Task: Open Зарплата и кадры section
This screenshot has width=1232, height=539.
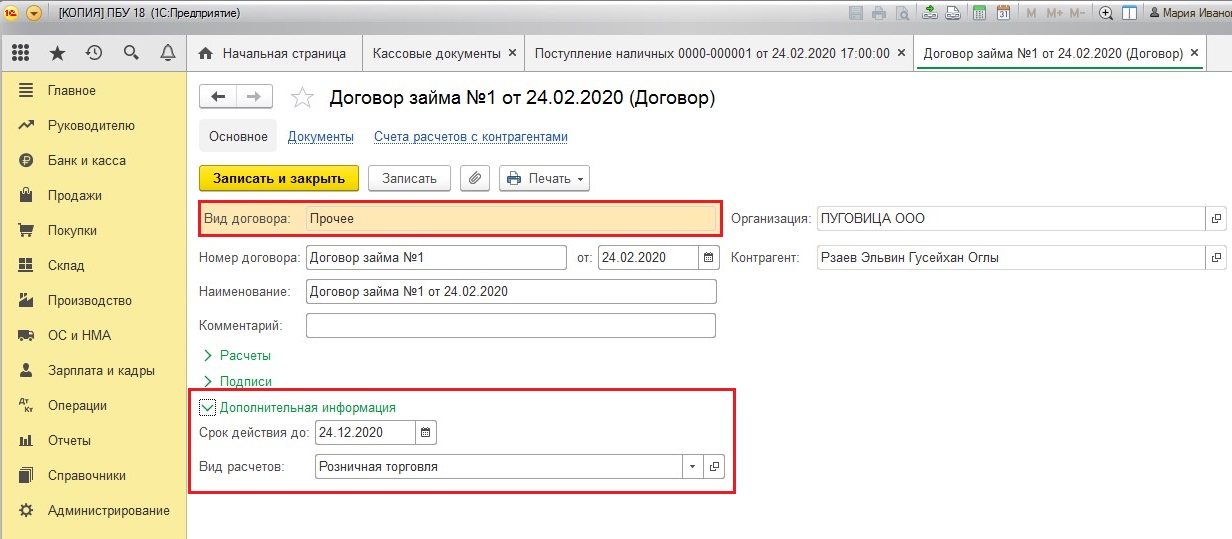Action: pyautogui.click(x=93, y=370)
